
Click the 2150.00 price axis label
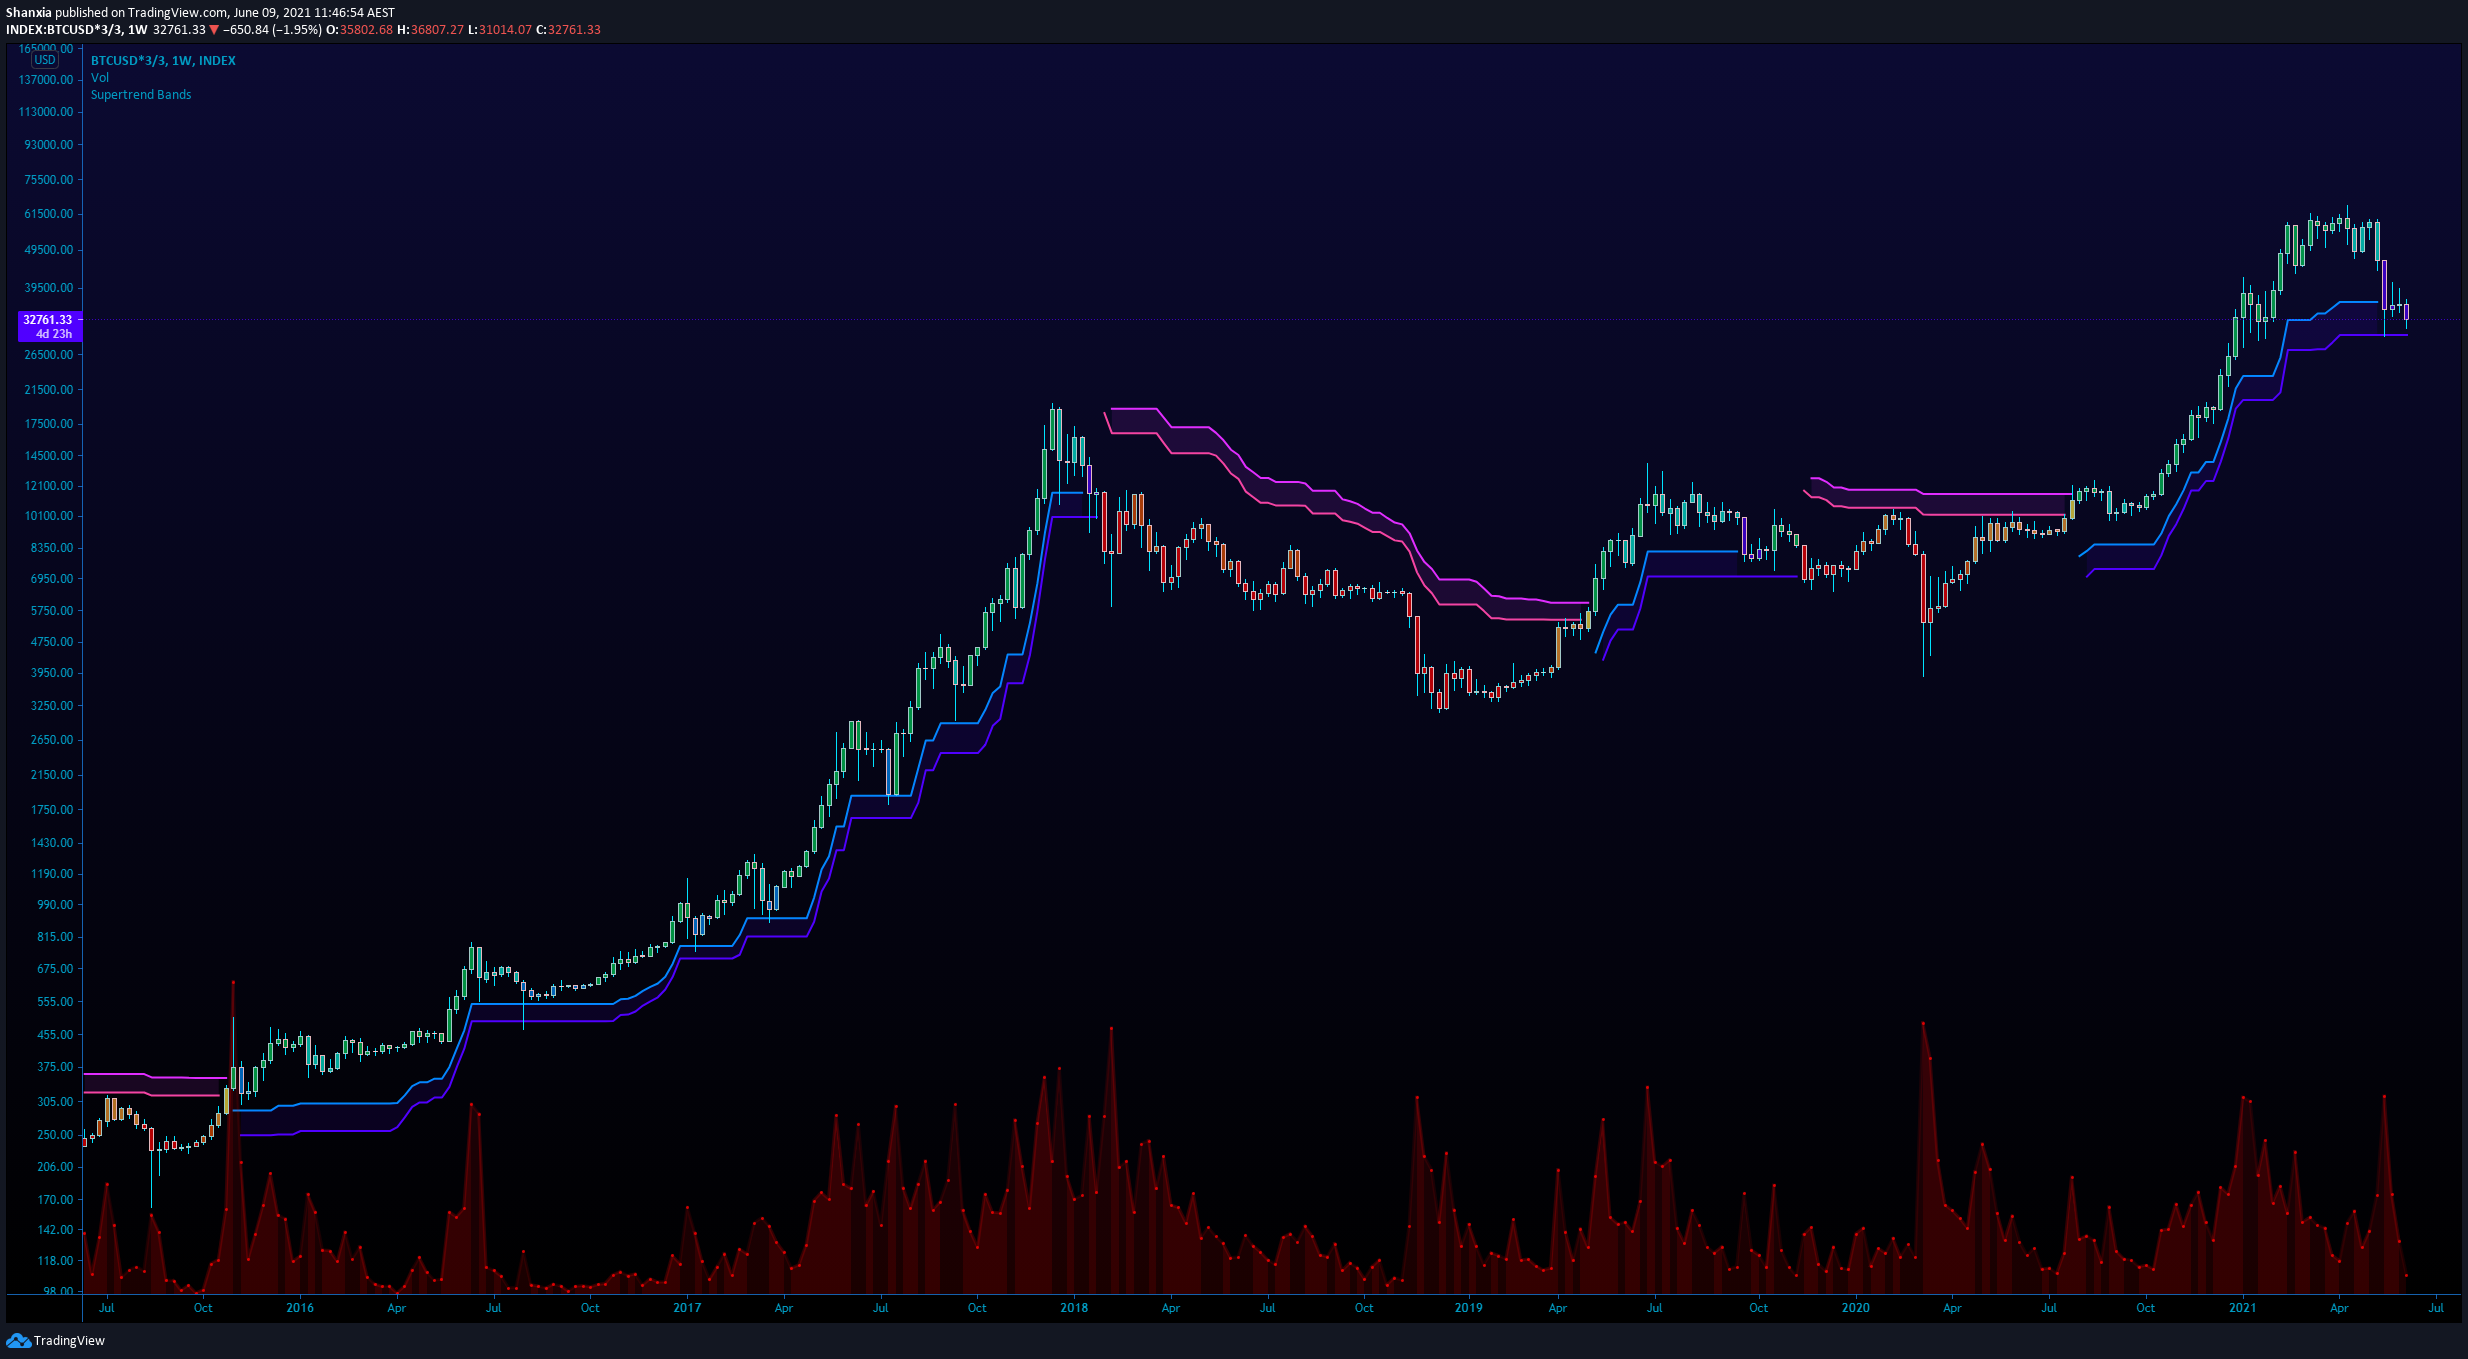coord(52,775)
